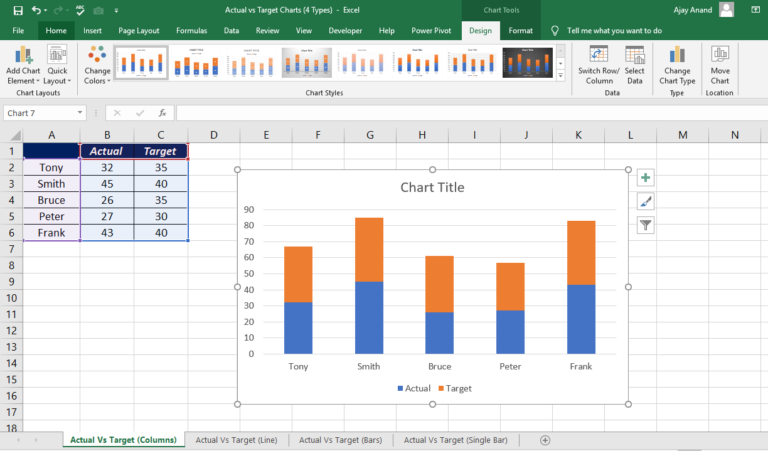Switch to the Insert tab
The image size is (768, 451).
click(x=92, y=30)
